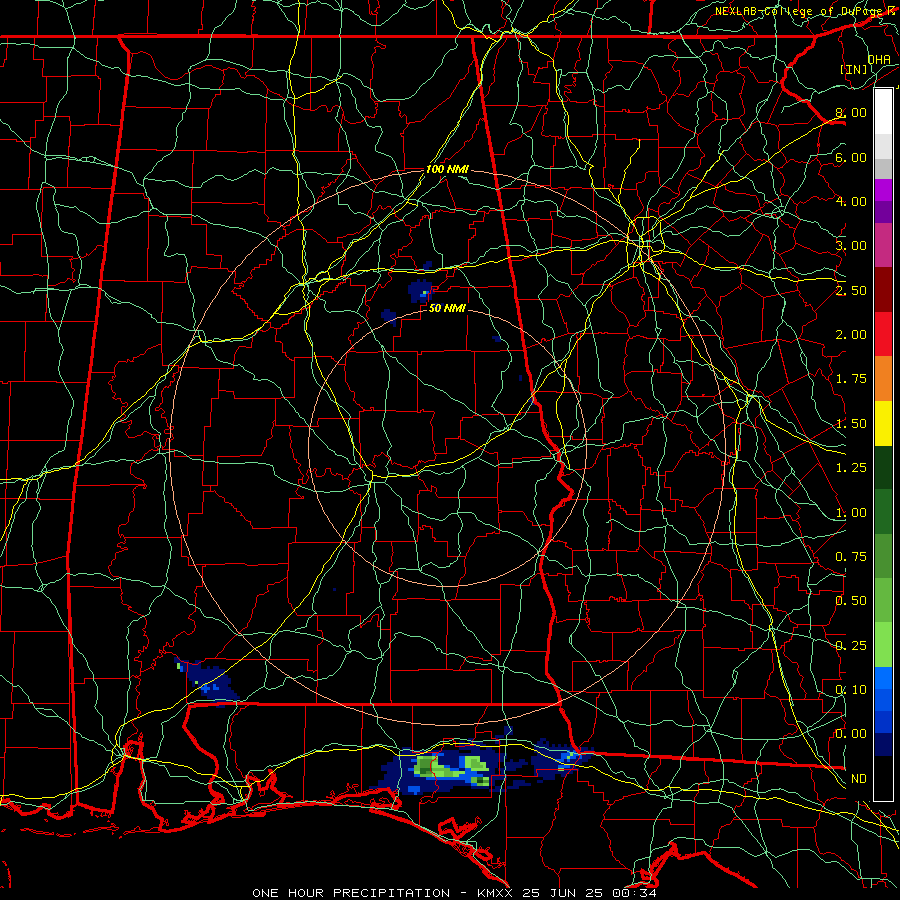The image size is (900, 900).
Task: Select the white swatch atop the legend
Action: (883, 111)
